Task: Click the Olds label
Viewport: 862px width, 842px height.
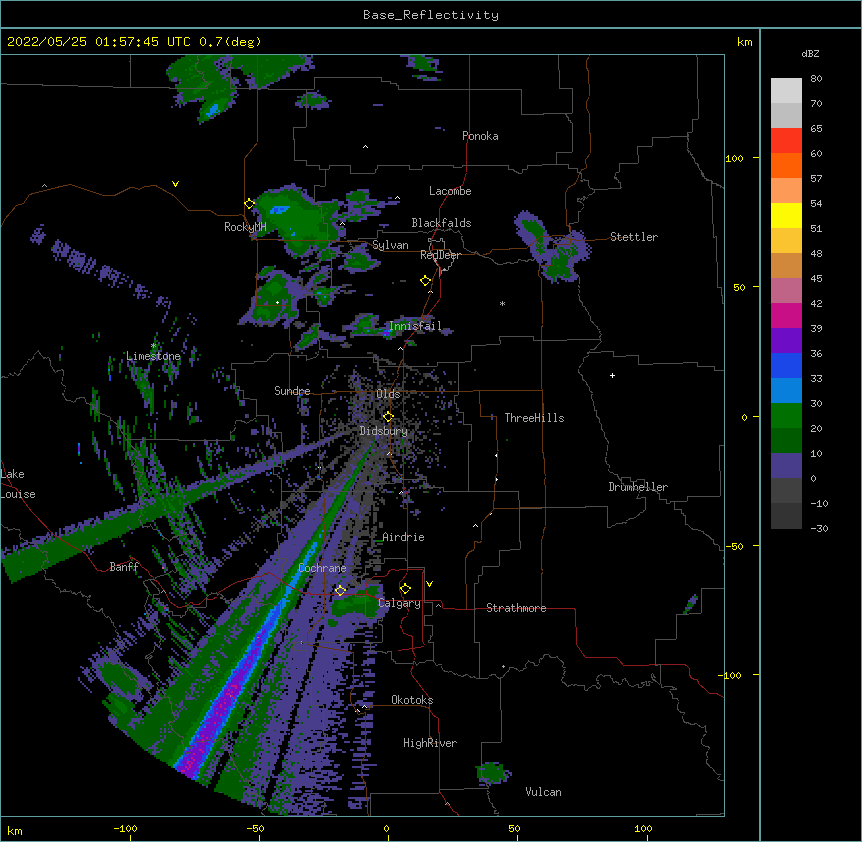Action: pos(388,394)
